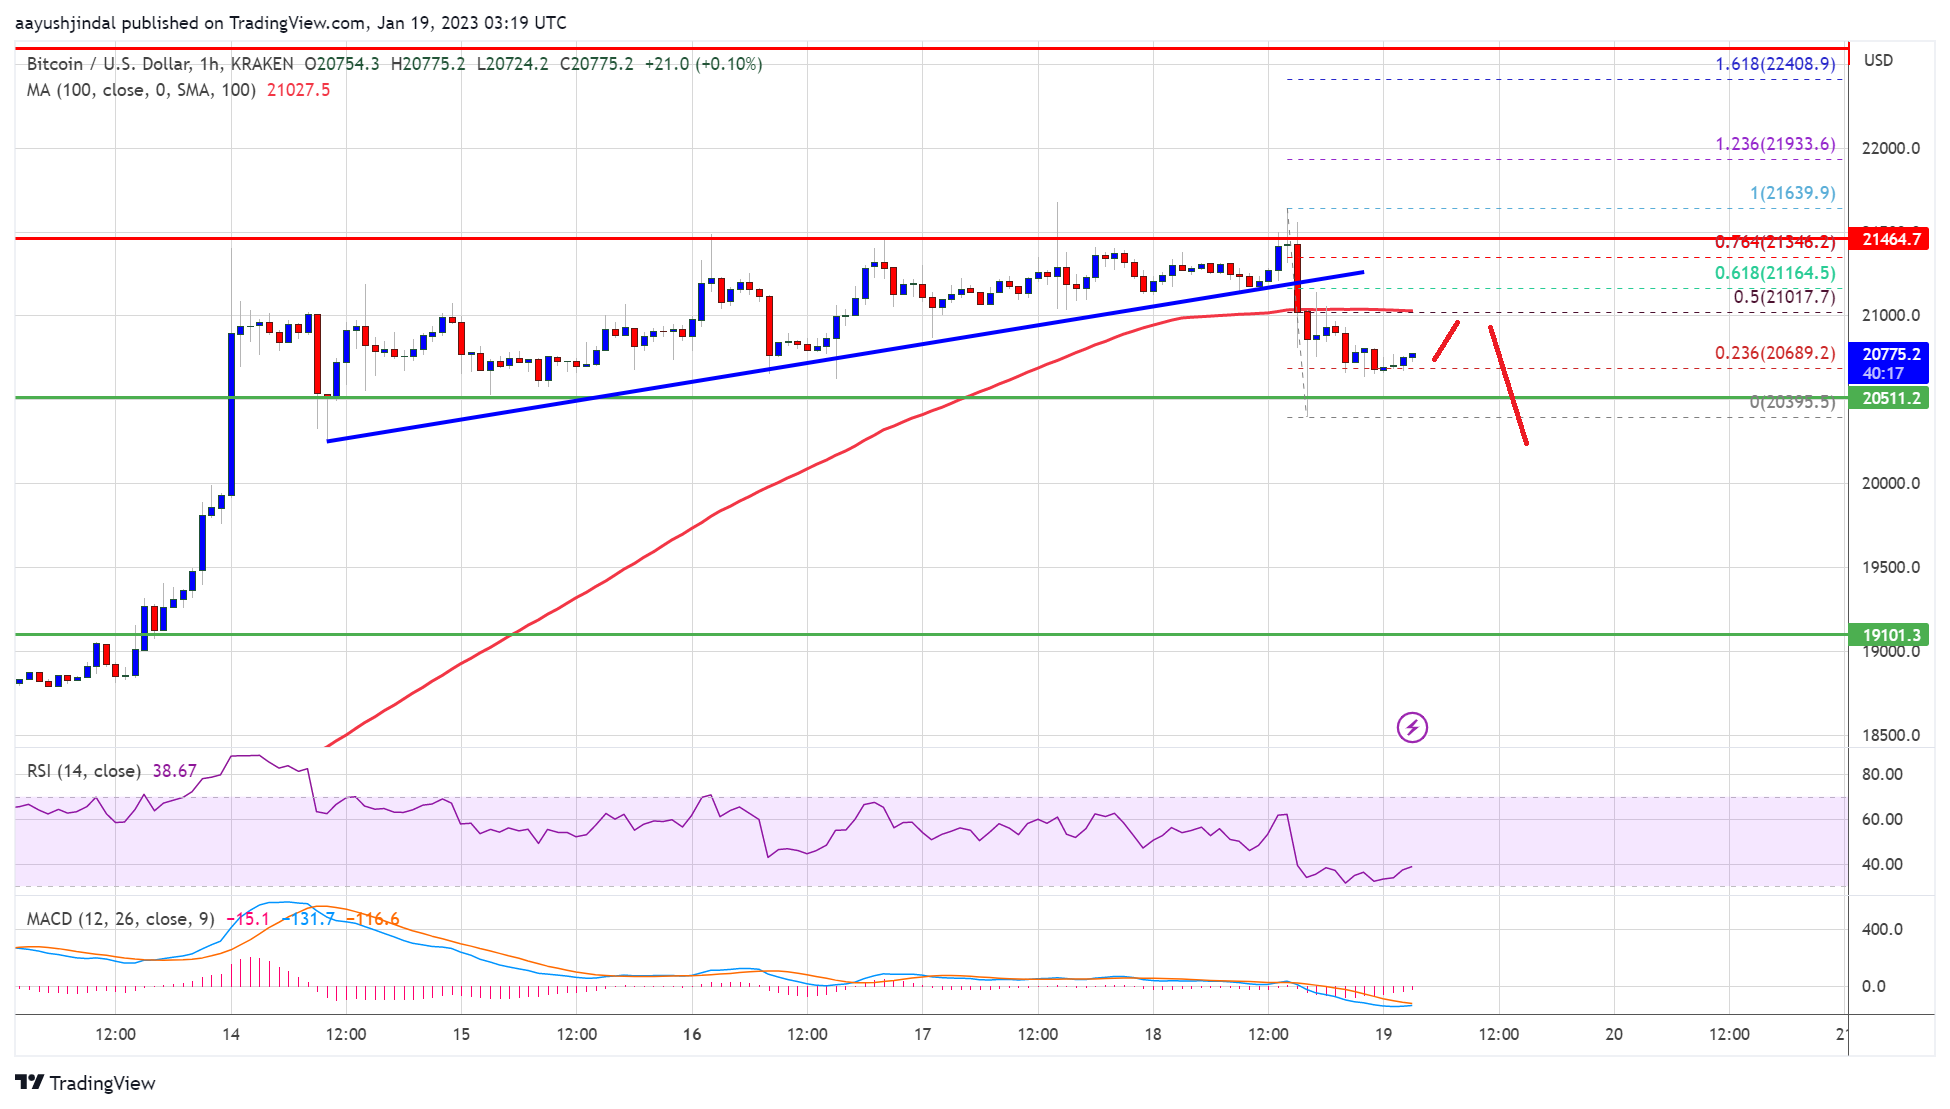Click the purple lightning bolt icon

(x=1412, y=727)
